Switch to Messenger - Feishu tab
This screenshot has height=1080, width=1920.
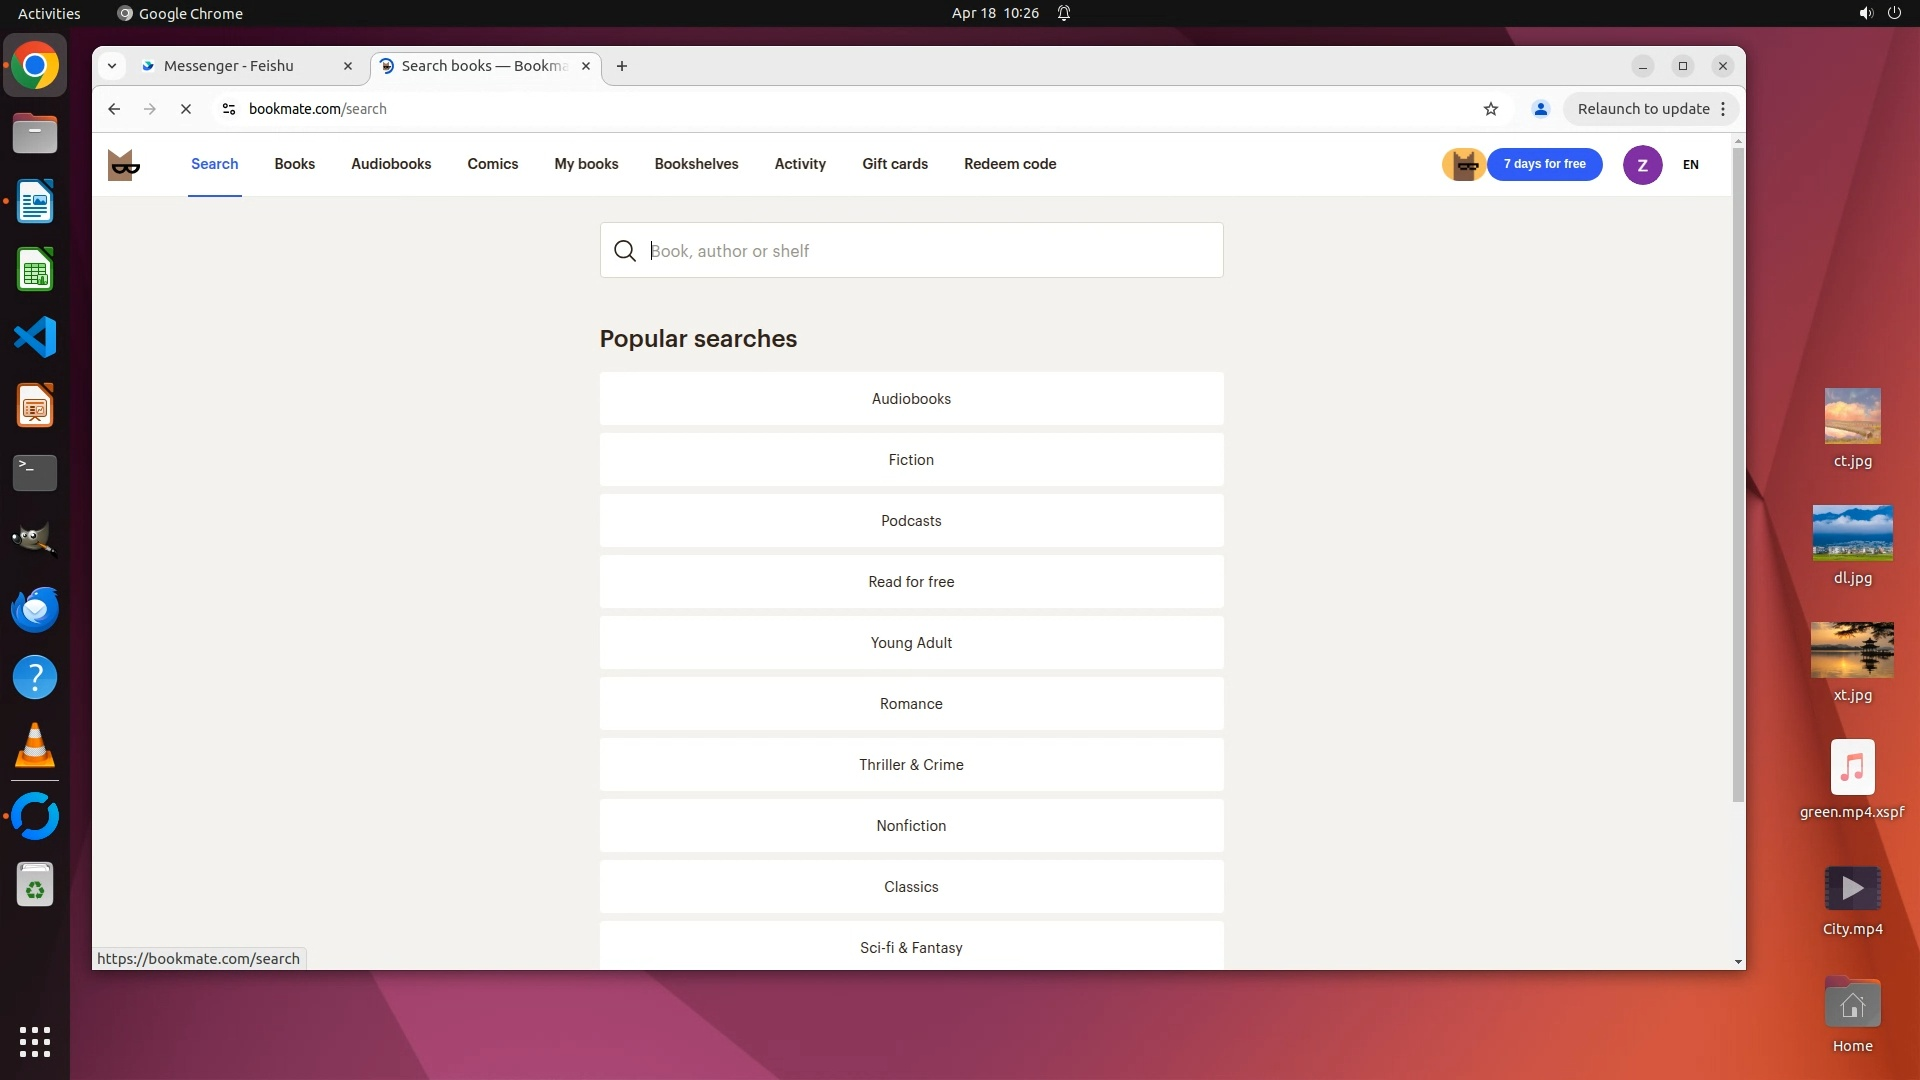(229, 66)
